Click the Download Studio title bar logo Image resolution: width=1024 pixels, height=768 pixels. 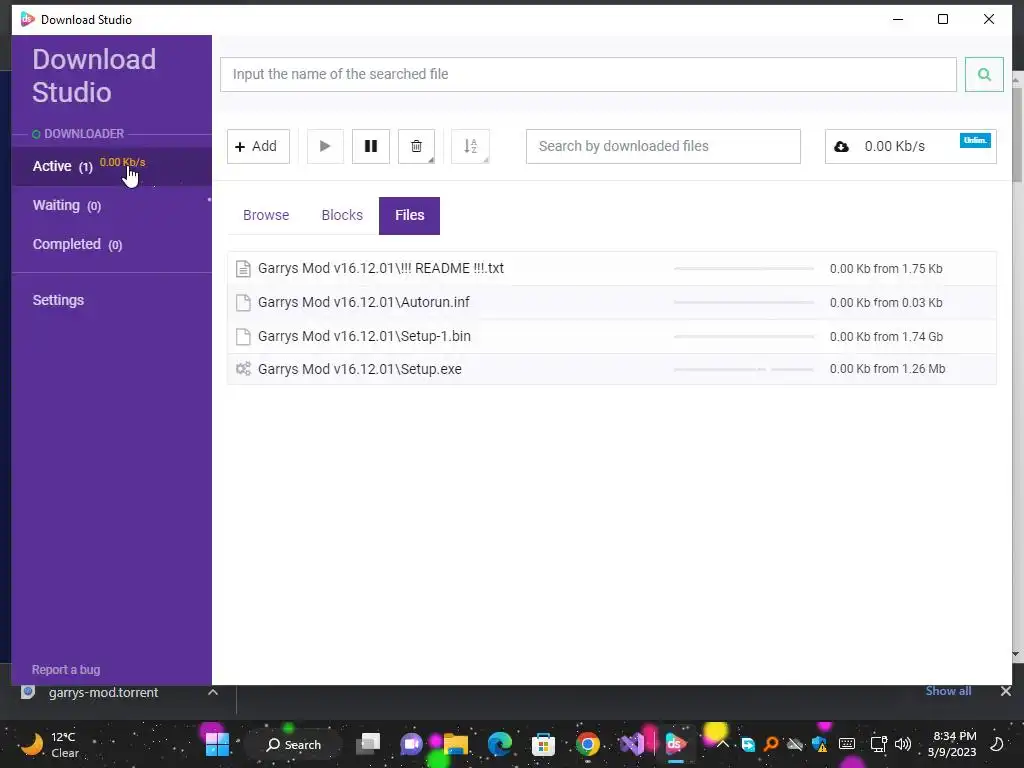pyautogui.click(x=27, y=19)
